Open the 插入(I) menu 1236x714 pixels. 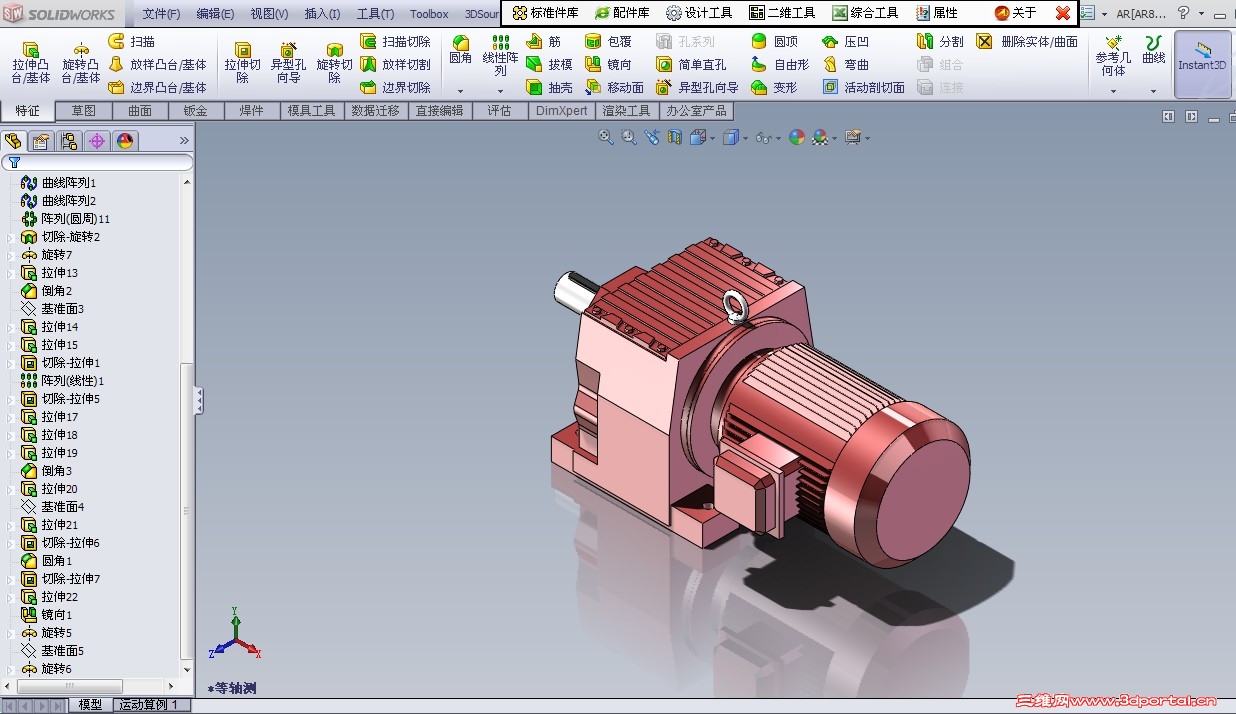(321, 14)
